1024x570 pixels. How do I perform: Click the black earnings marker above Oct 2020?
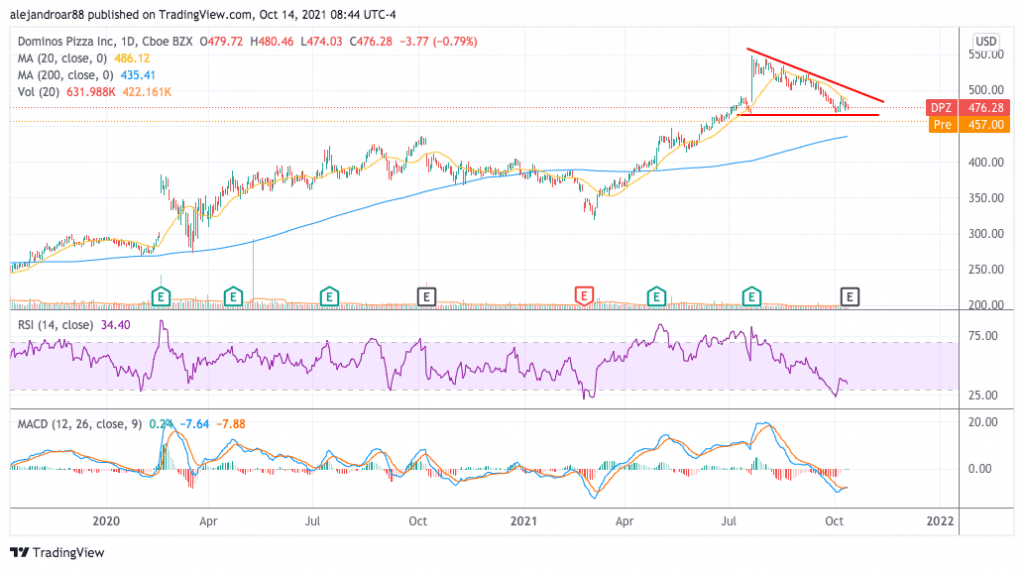click(426, 297)
